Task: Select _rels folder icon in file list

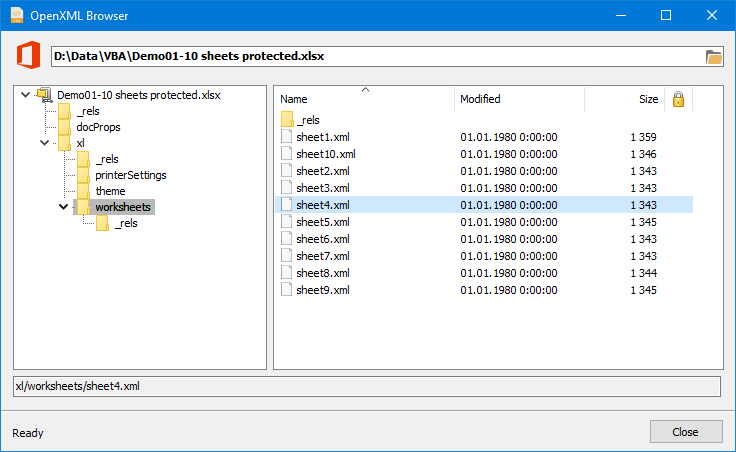Action: (287, 119)
